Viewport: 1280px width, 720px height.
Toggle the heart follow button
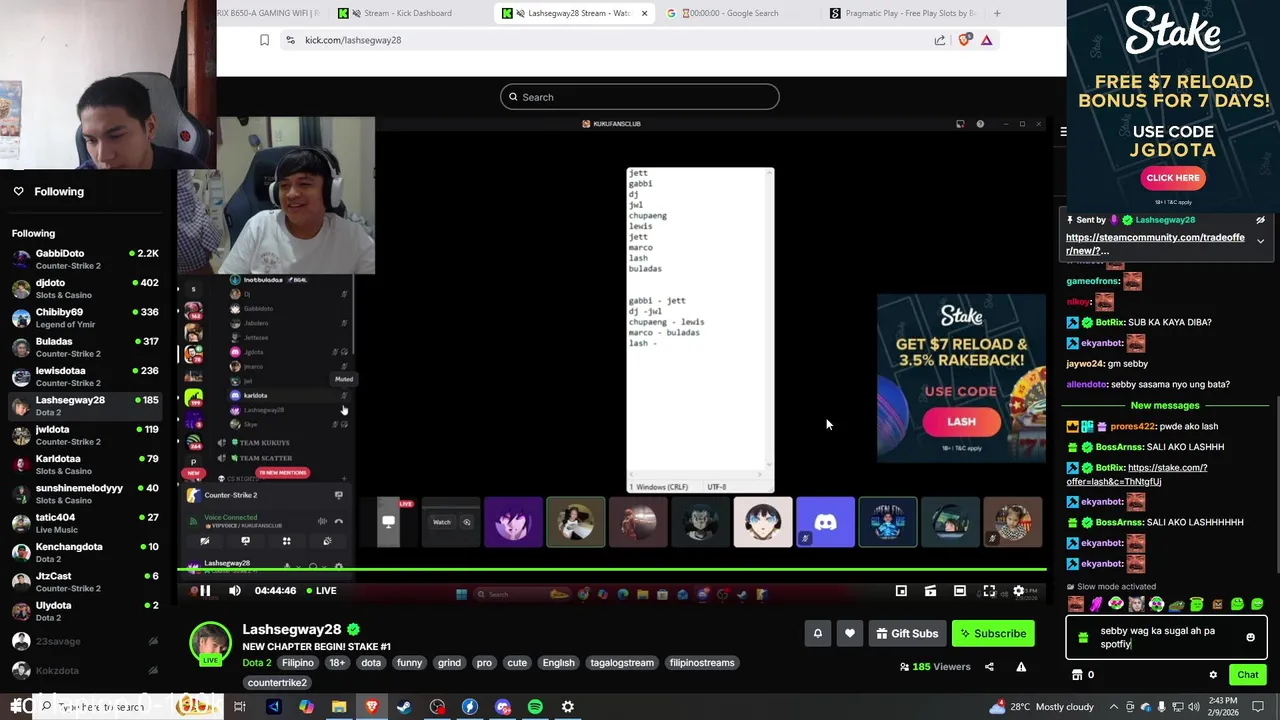(850, 633)
